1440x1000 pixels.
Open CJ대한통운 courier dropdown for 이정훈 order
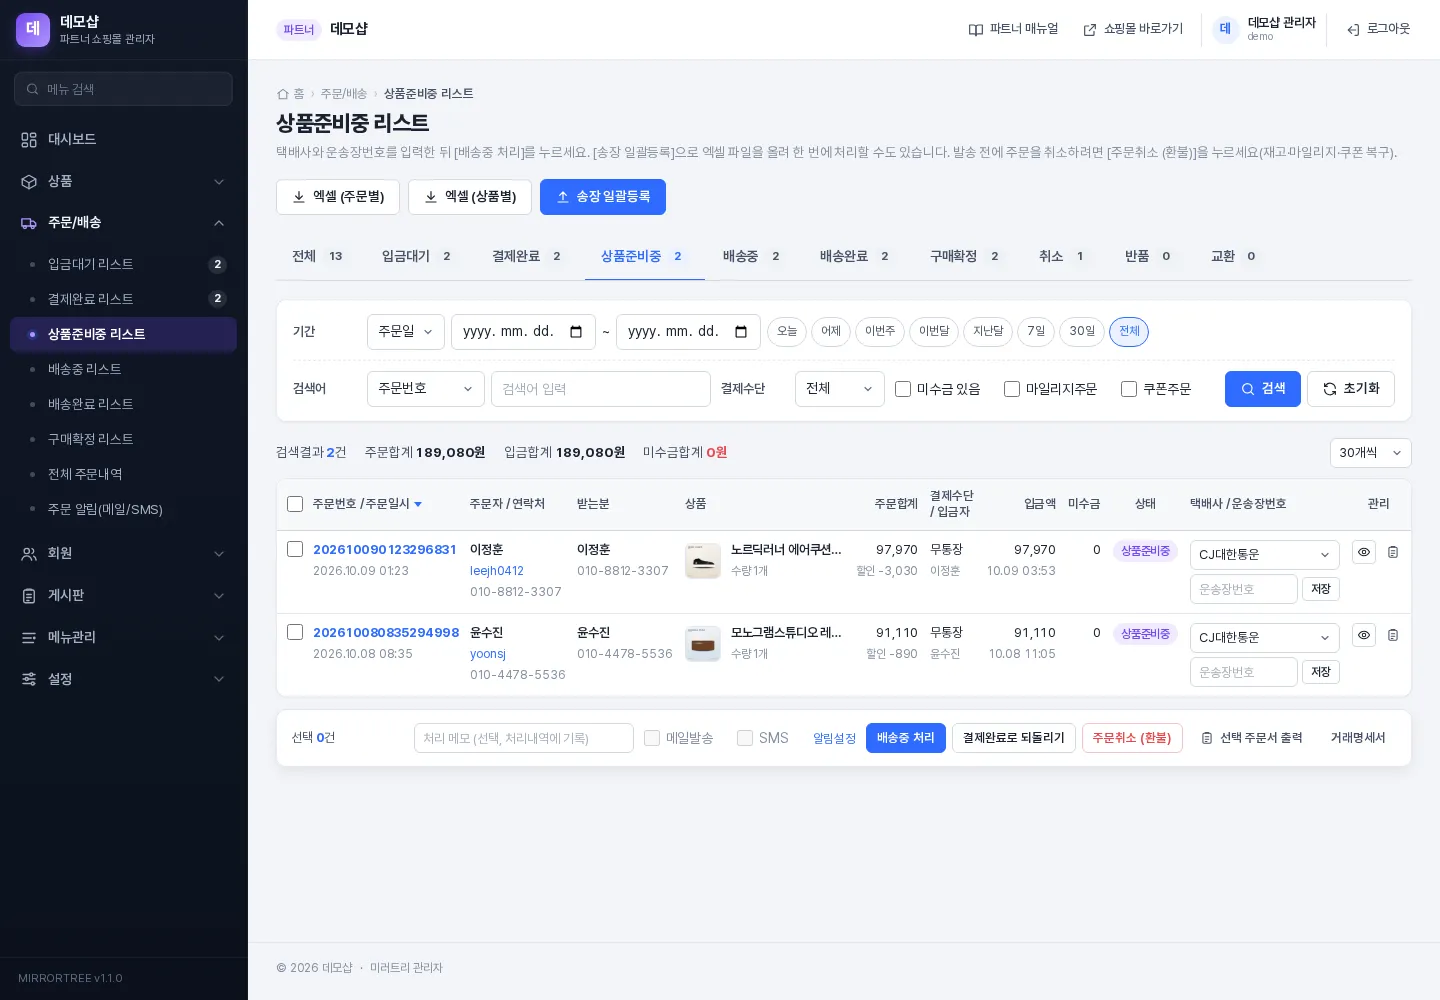[1265, 555]
